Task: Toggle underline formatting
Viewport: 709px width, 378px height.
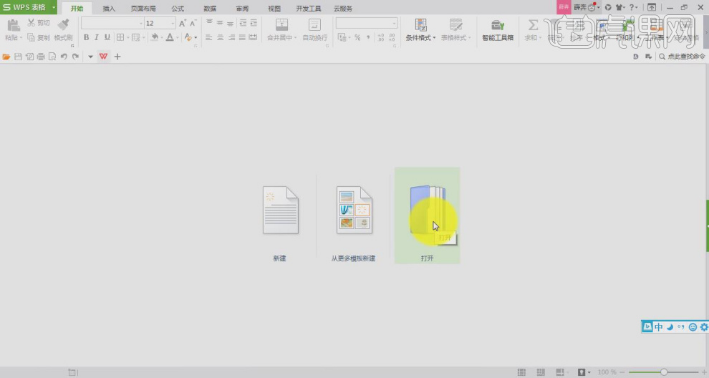Action: (107, 37)
